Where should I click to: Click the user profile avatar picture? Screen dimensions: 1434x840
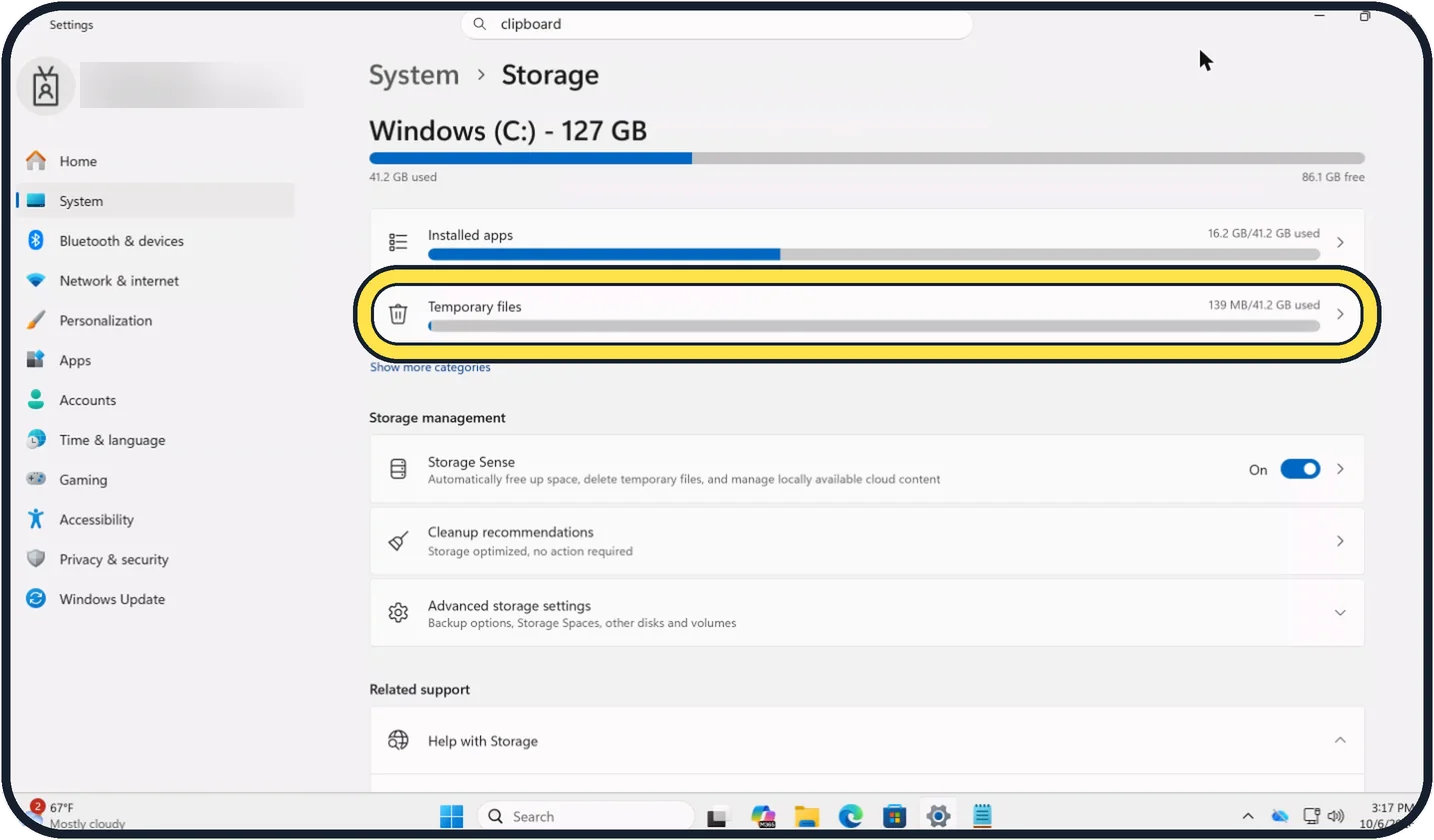[x=45, y=86]
